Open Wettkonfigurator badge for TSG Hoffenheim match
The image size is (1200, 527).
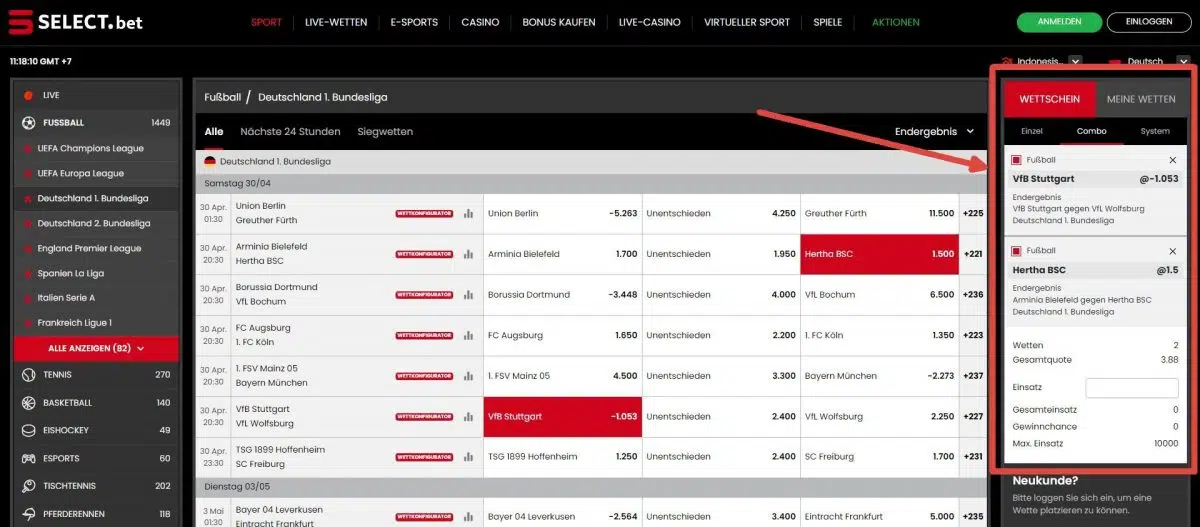point(424,457)
